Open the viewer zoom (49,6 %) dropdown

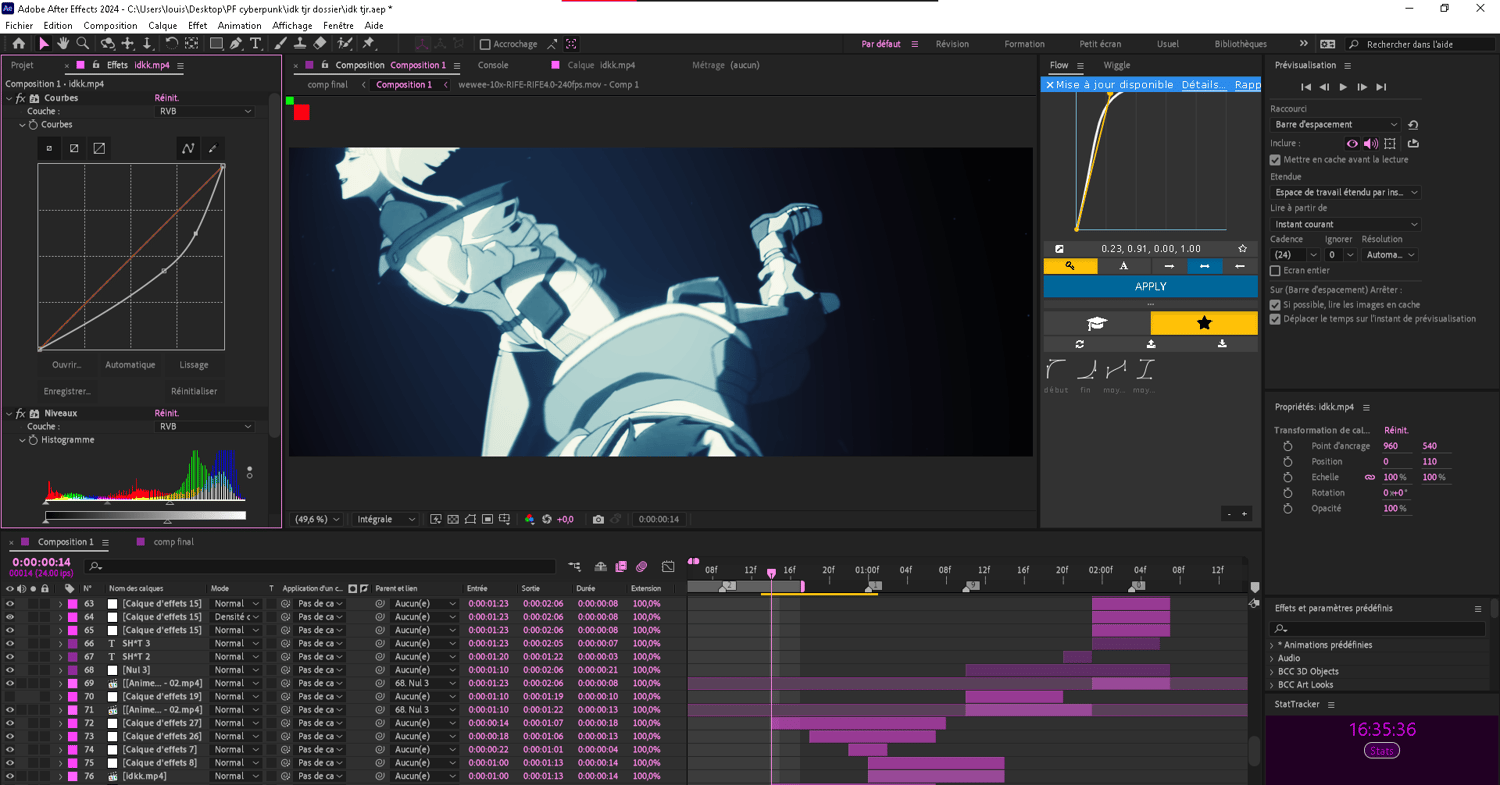tap(317, 519)
